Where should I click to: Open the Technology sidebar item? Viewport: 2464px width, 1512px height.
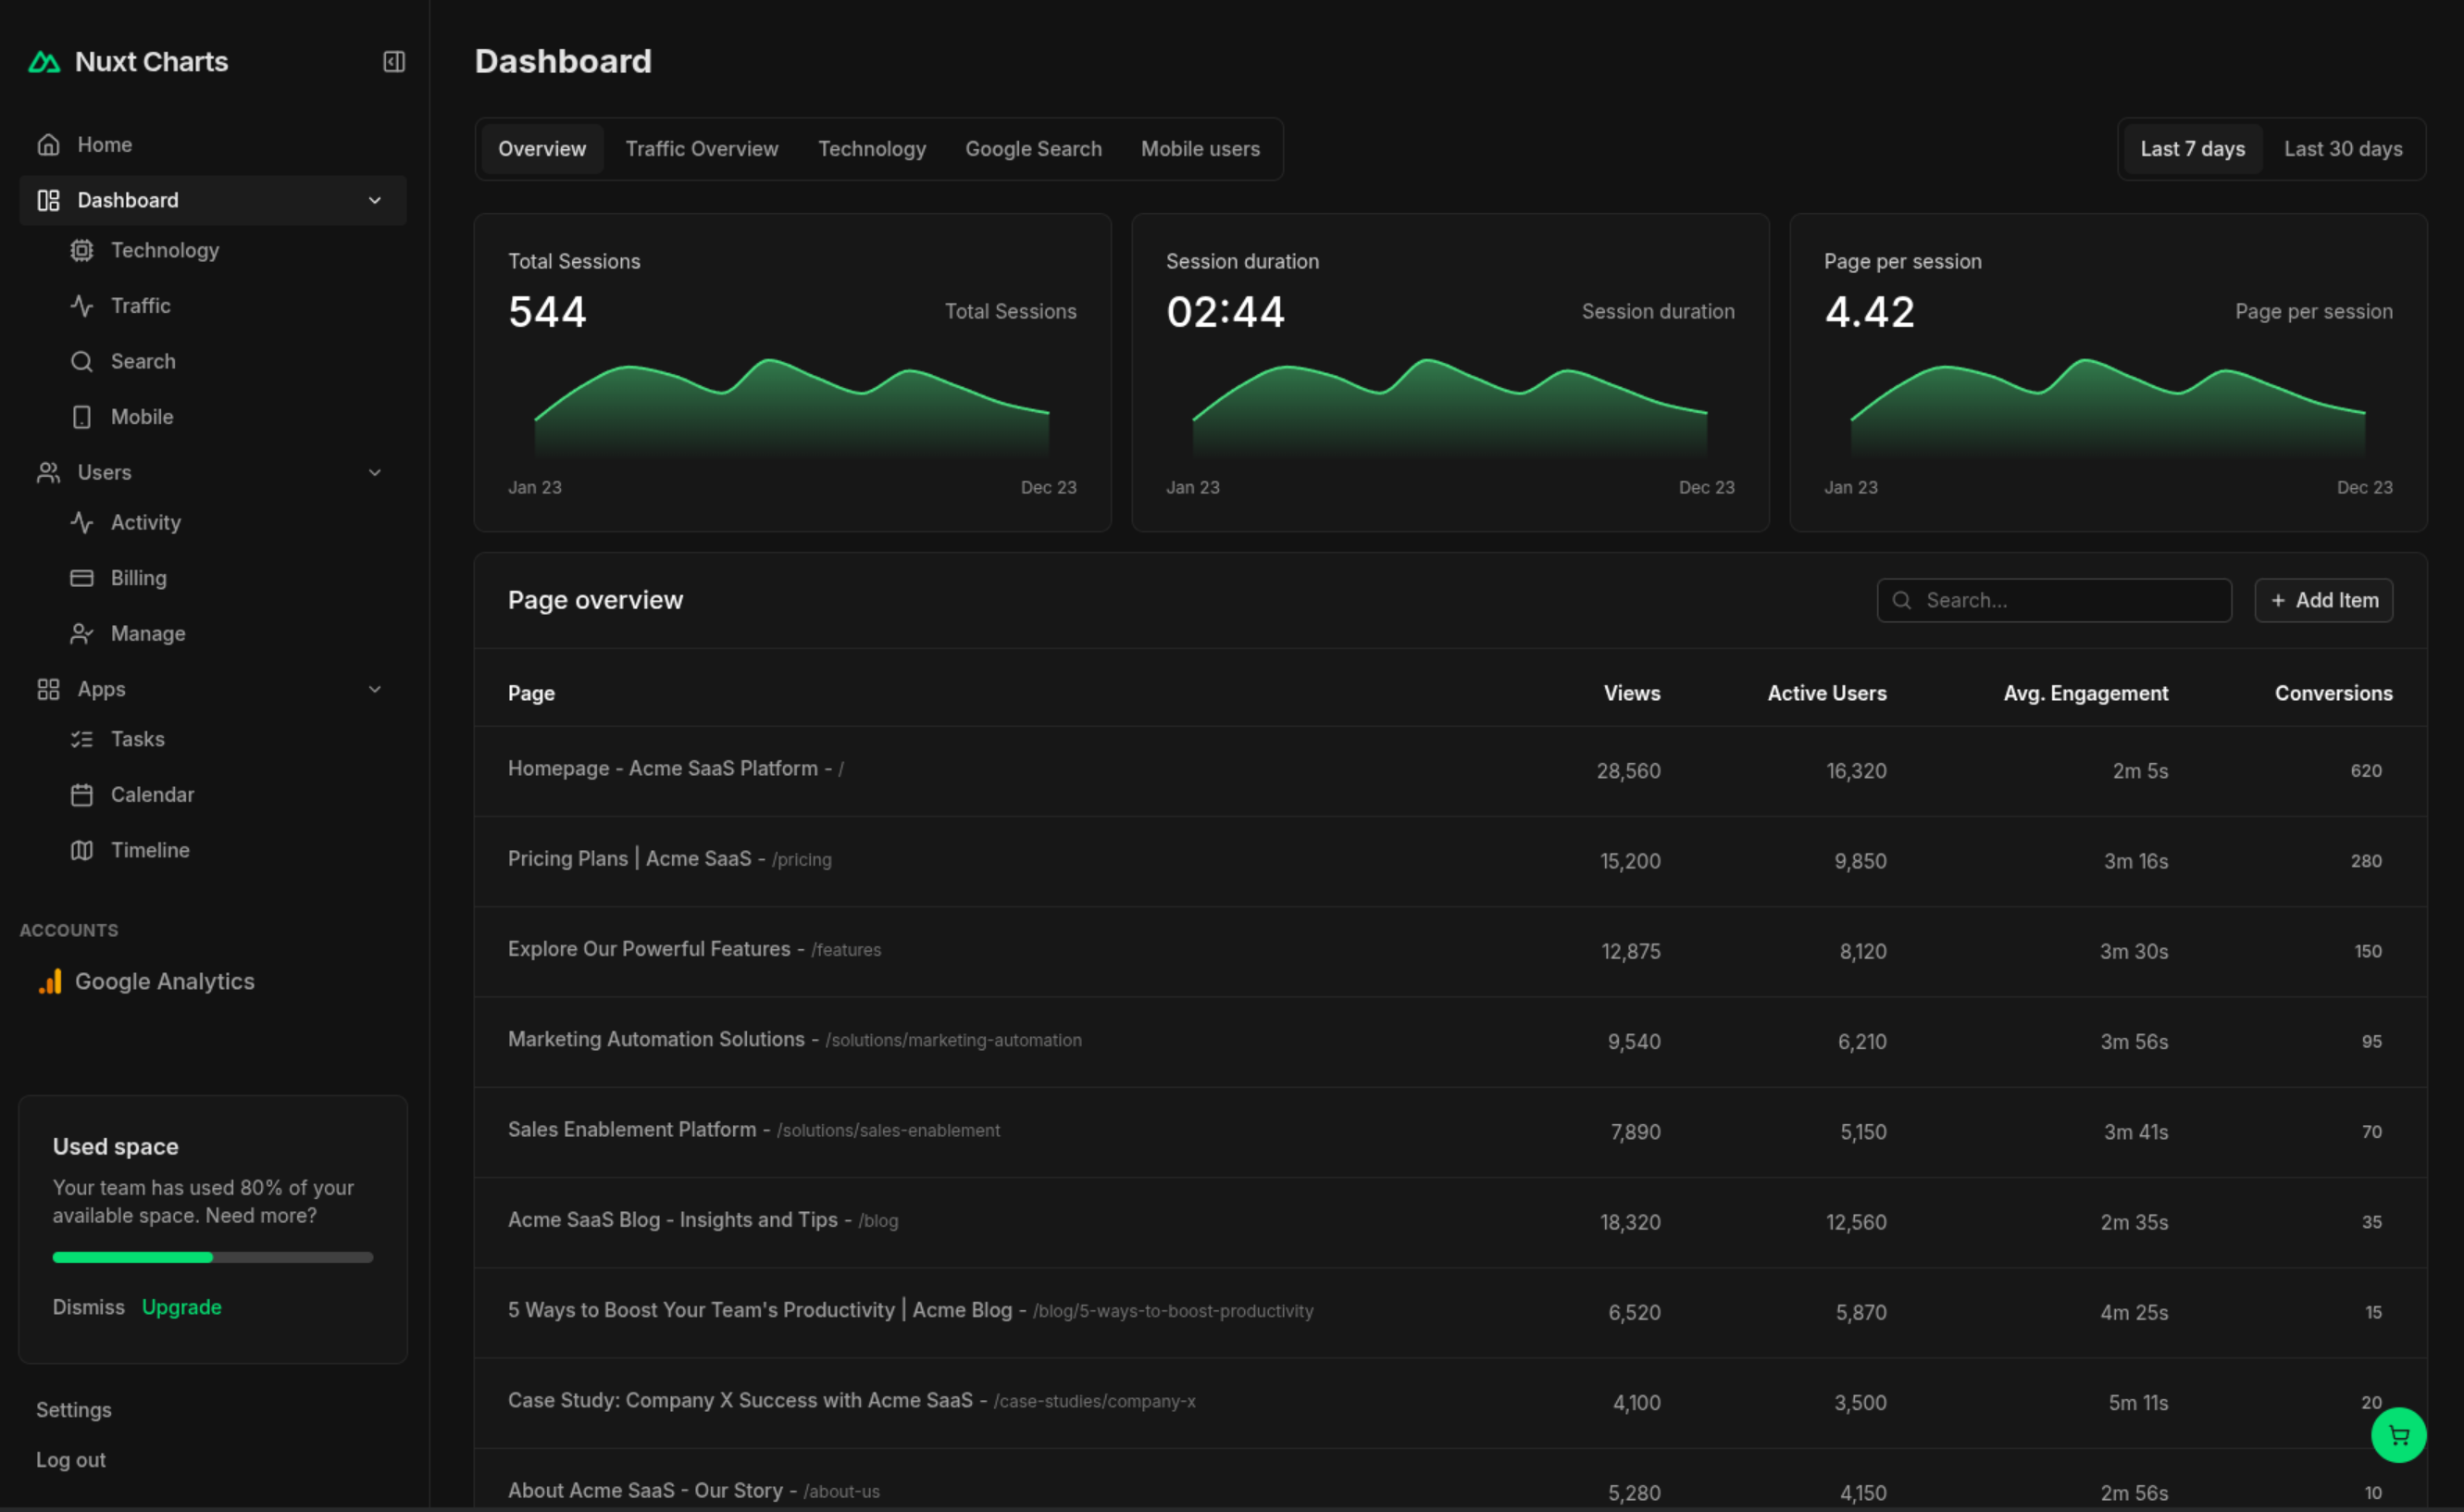[165, 250]
